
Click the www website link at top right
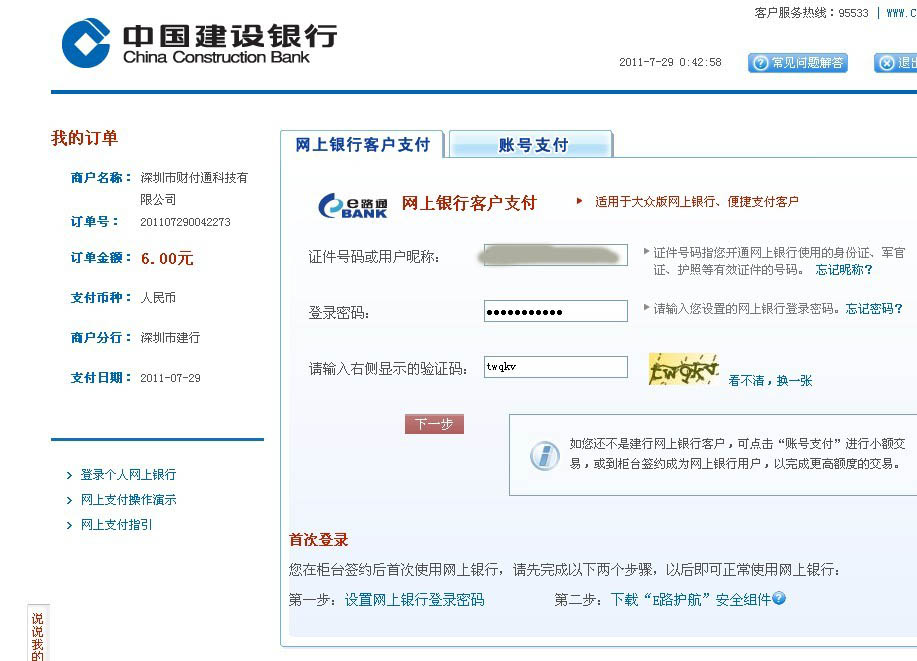click(x=901, y=13)
